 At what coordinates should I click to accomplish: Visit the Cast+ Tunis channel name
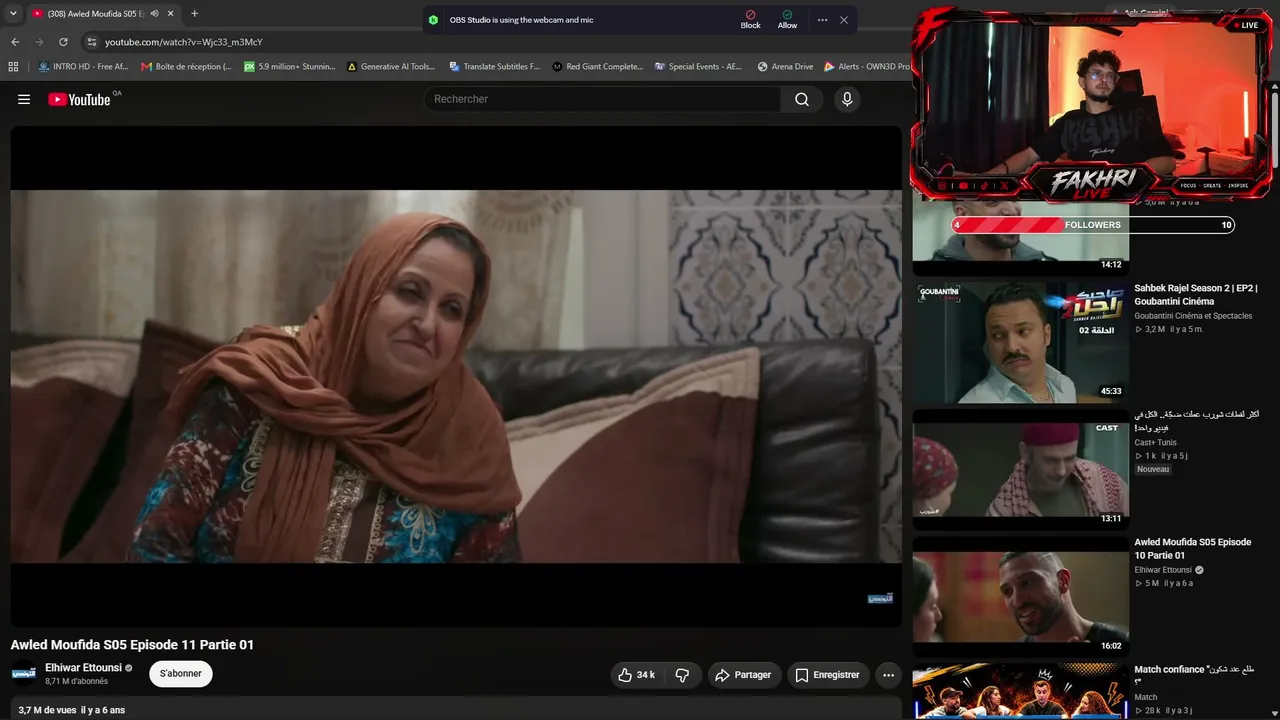tap(1155, 443)
